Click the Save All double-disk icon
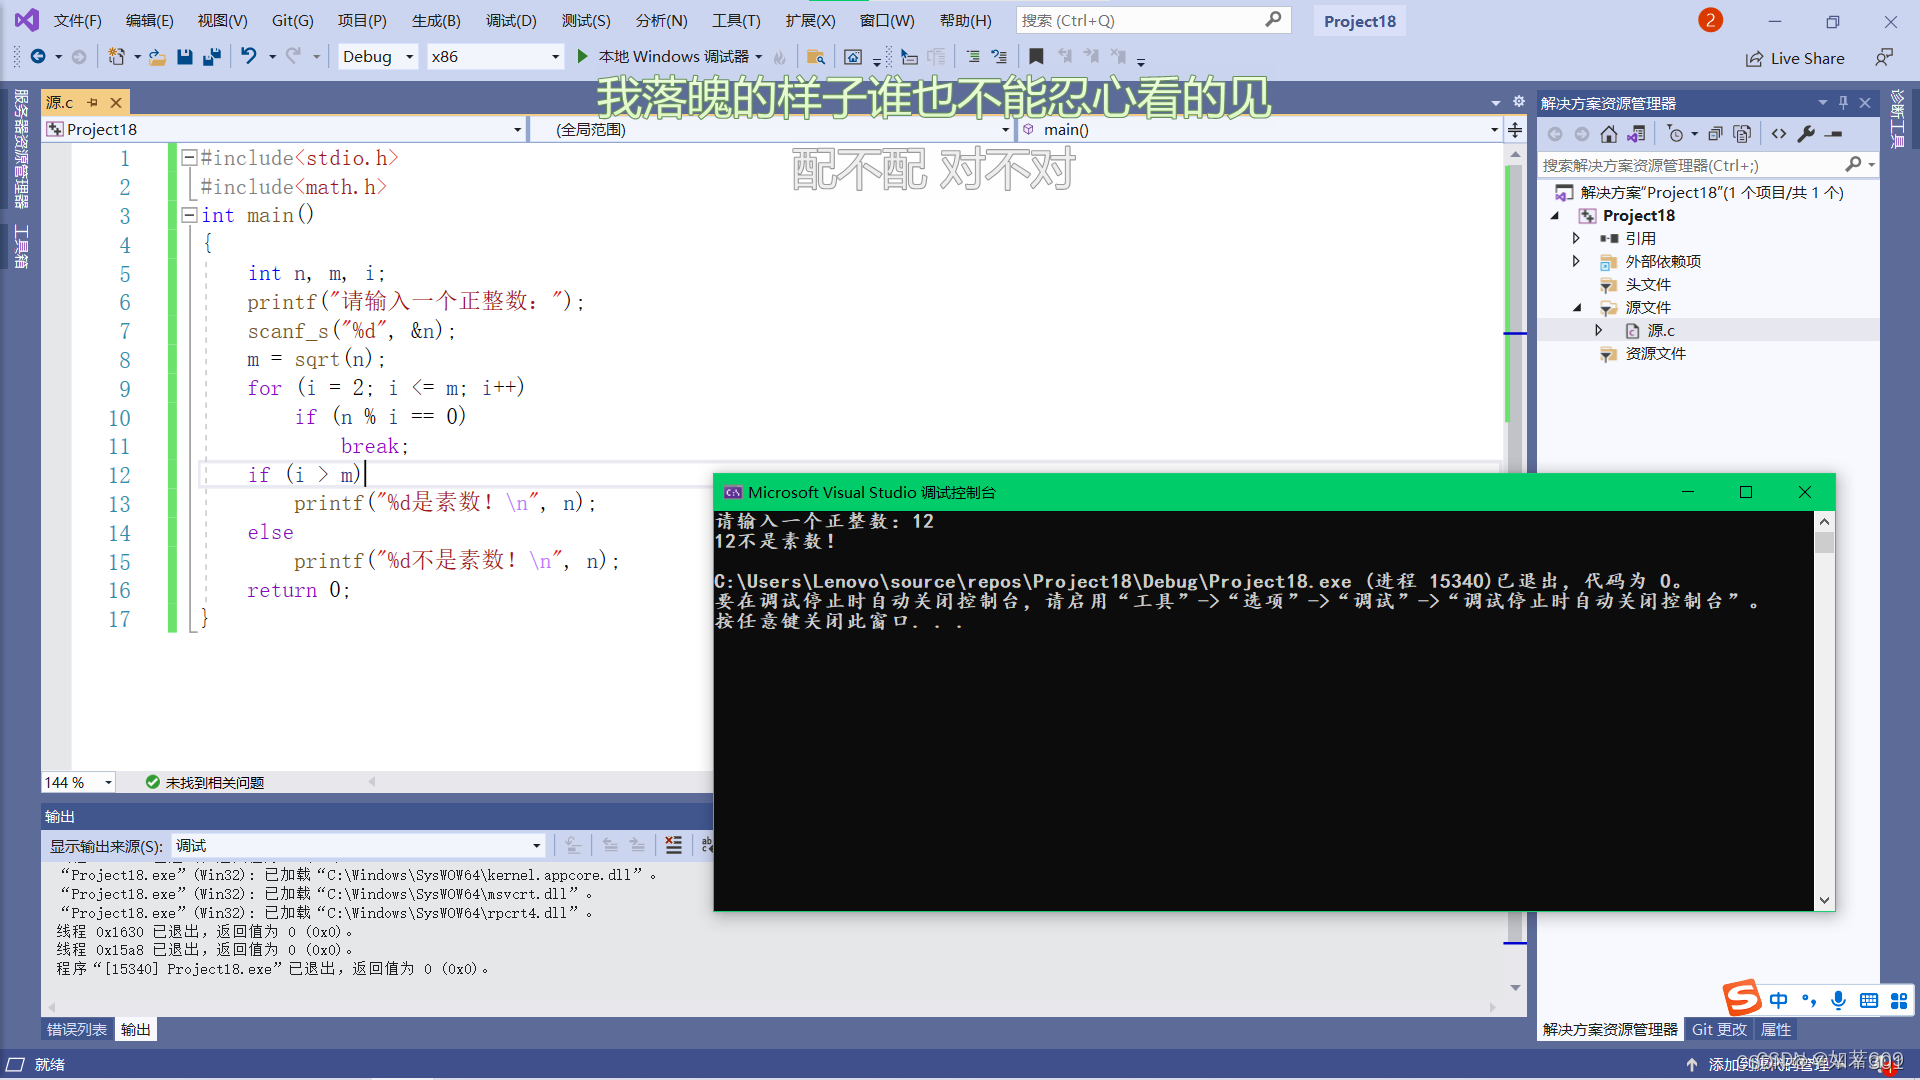Image resolution: width=1920 pixels, height=1080 pixels. click(x=211, y=57)
